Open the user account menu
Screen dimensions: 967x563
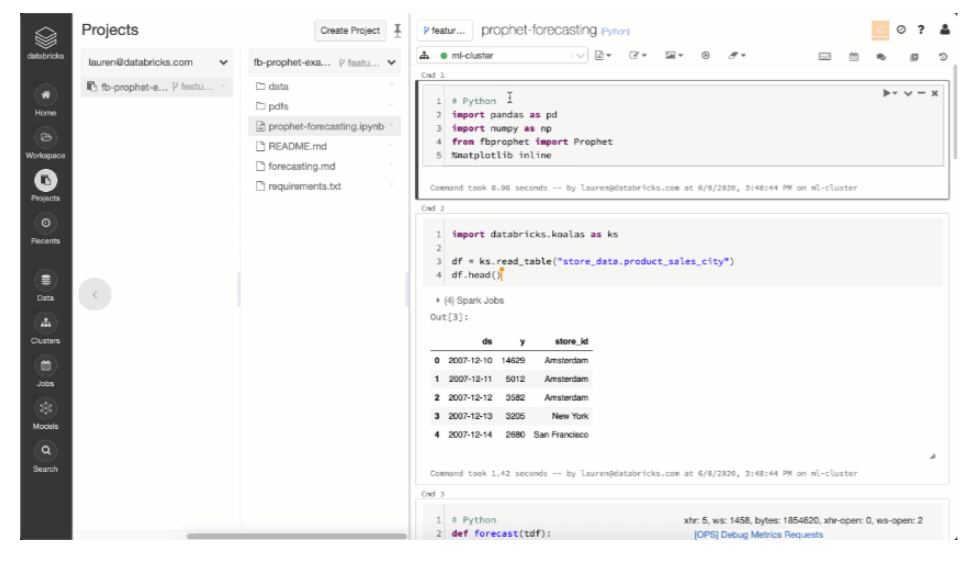pos(944,30)
